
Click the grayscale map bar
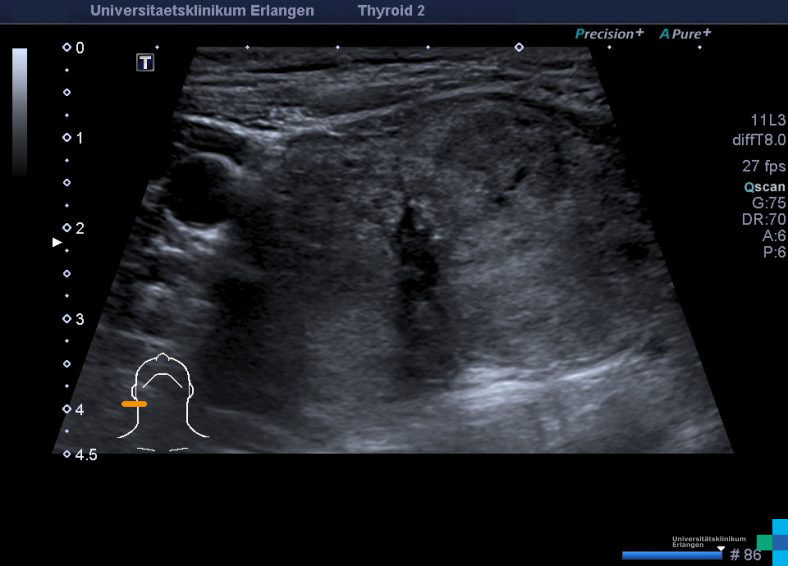point(20,110)
